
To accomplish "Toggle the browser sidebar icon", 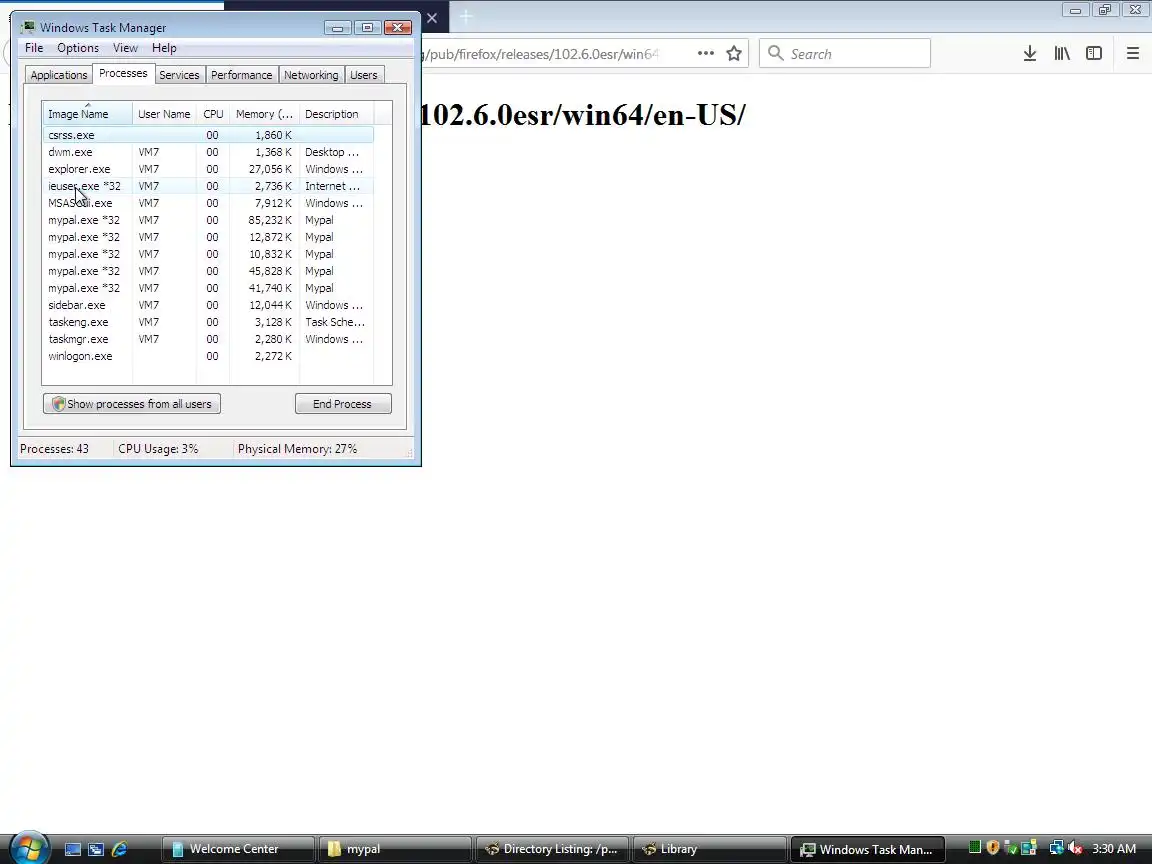I will (1094, 53).
